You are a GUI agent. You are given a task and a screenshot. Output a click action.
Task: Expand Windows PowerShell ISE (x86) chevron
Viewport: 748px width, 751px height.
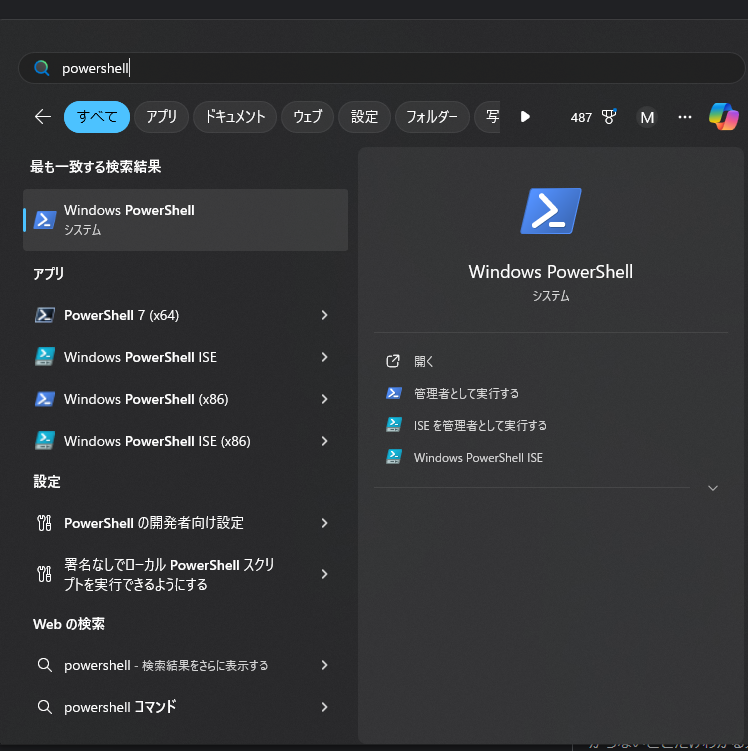[x=325, y=441]
